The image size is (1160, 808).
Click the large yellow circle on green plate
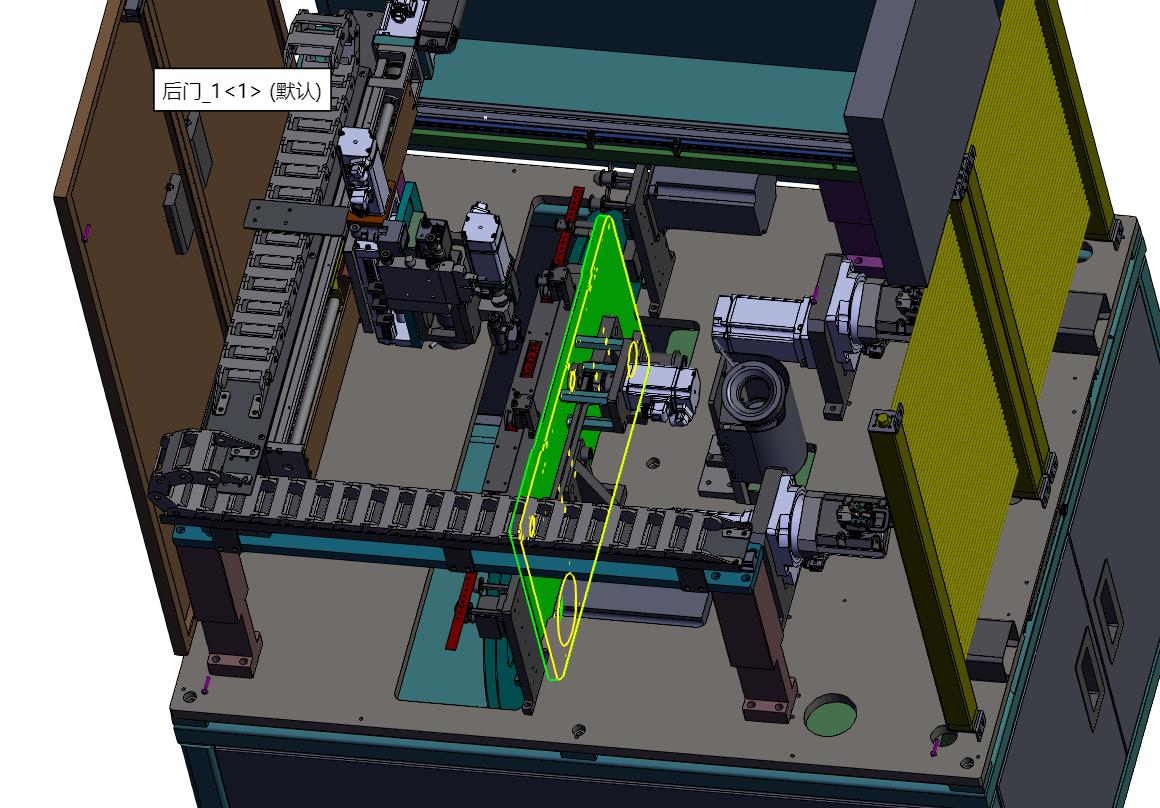click(x=568, y=610)
